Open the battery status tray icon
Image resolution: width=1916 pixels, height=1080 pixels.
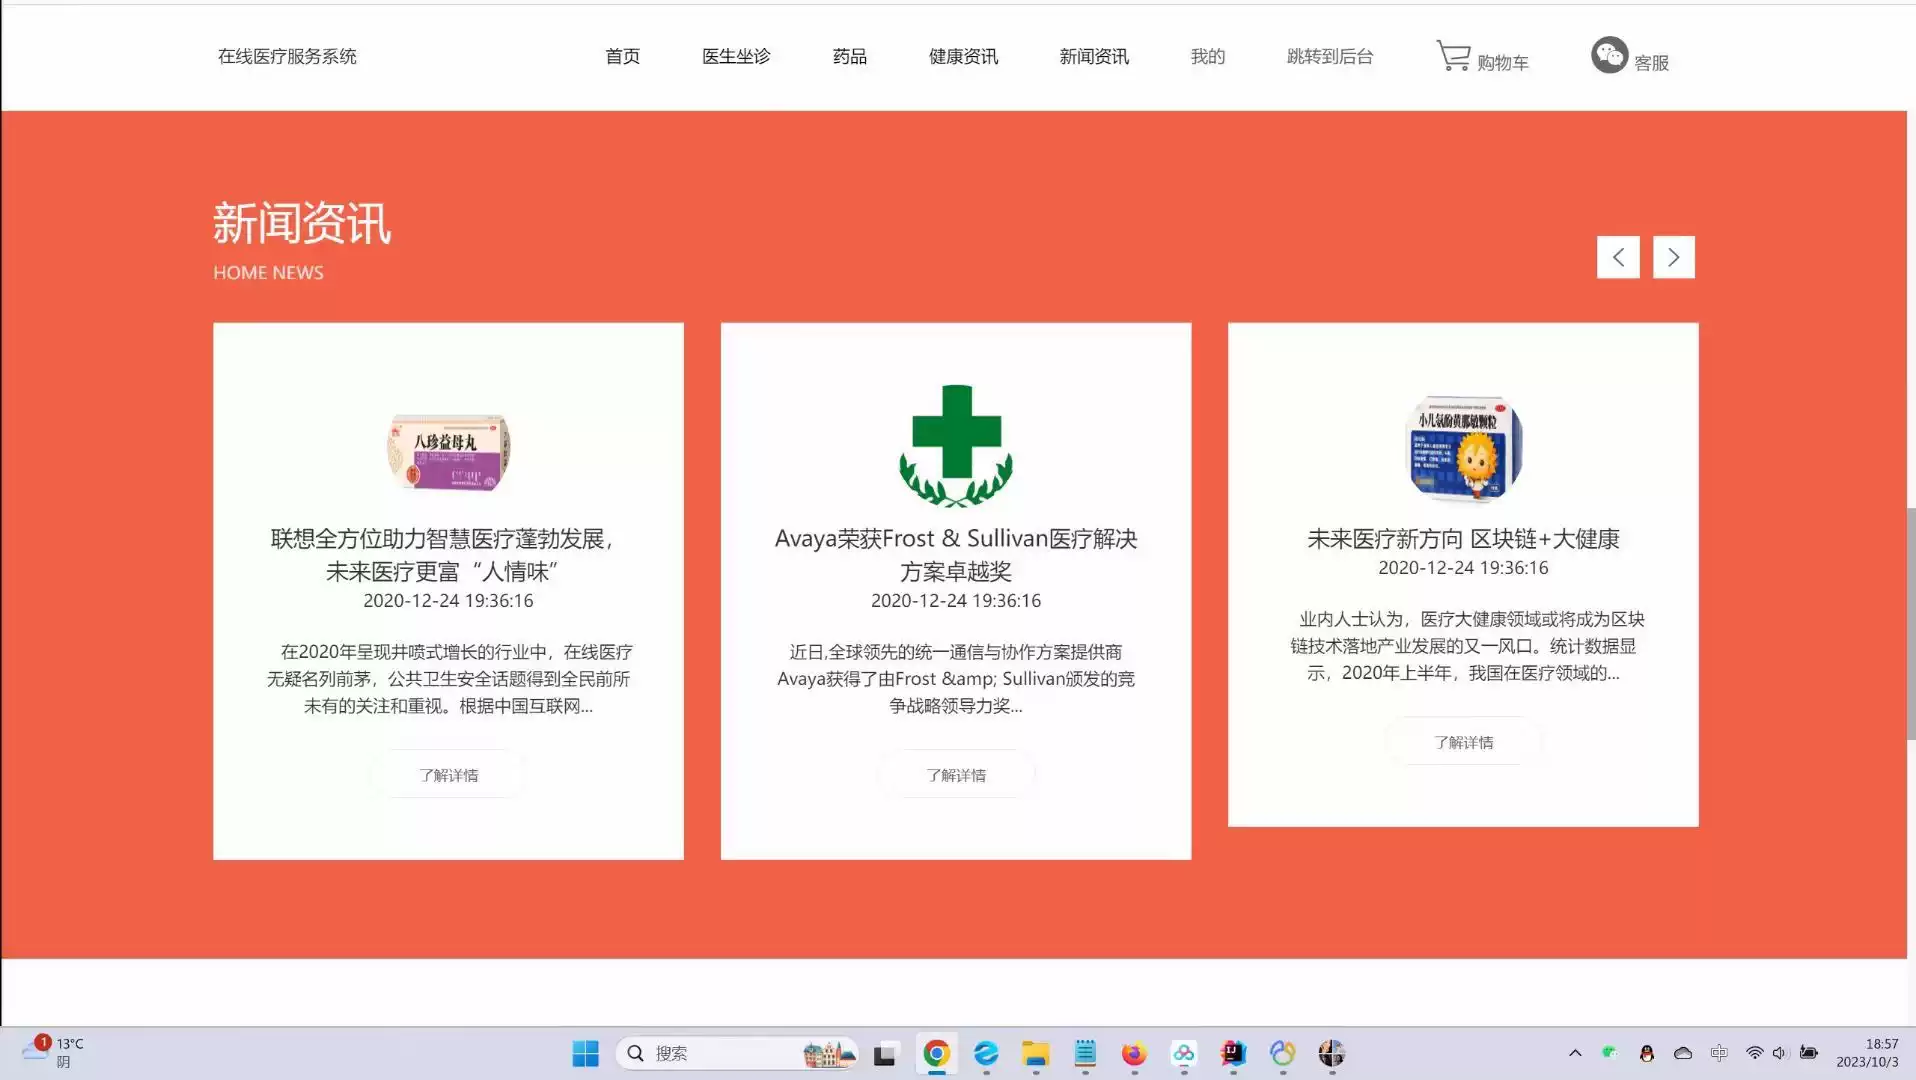point(1809,1052)
